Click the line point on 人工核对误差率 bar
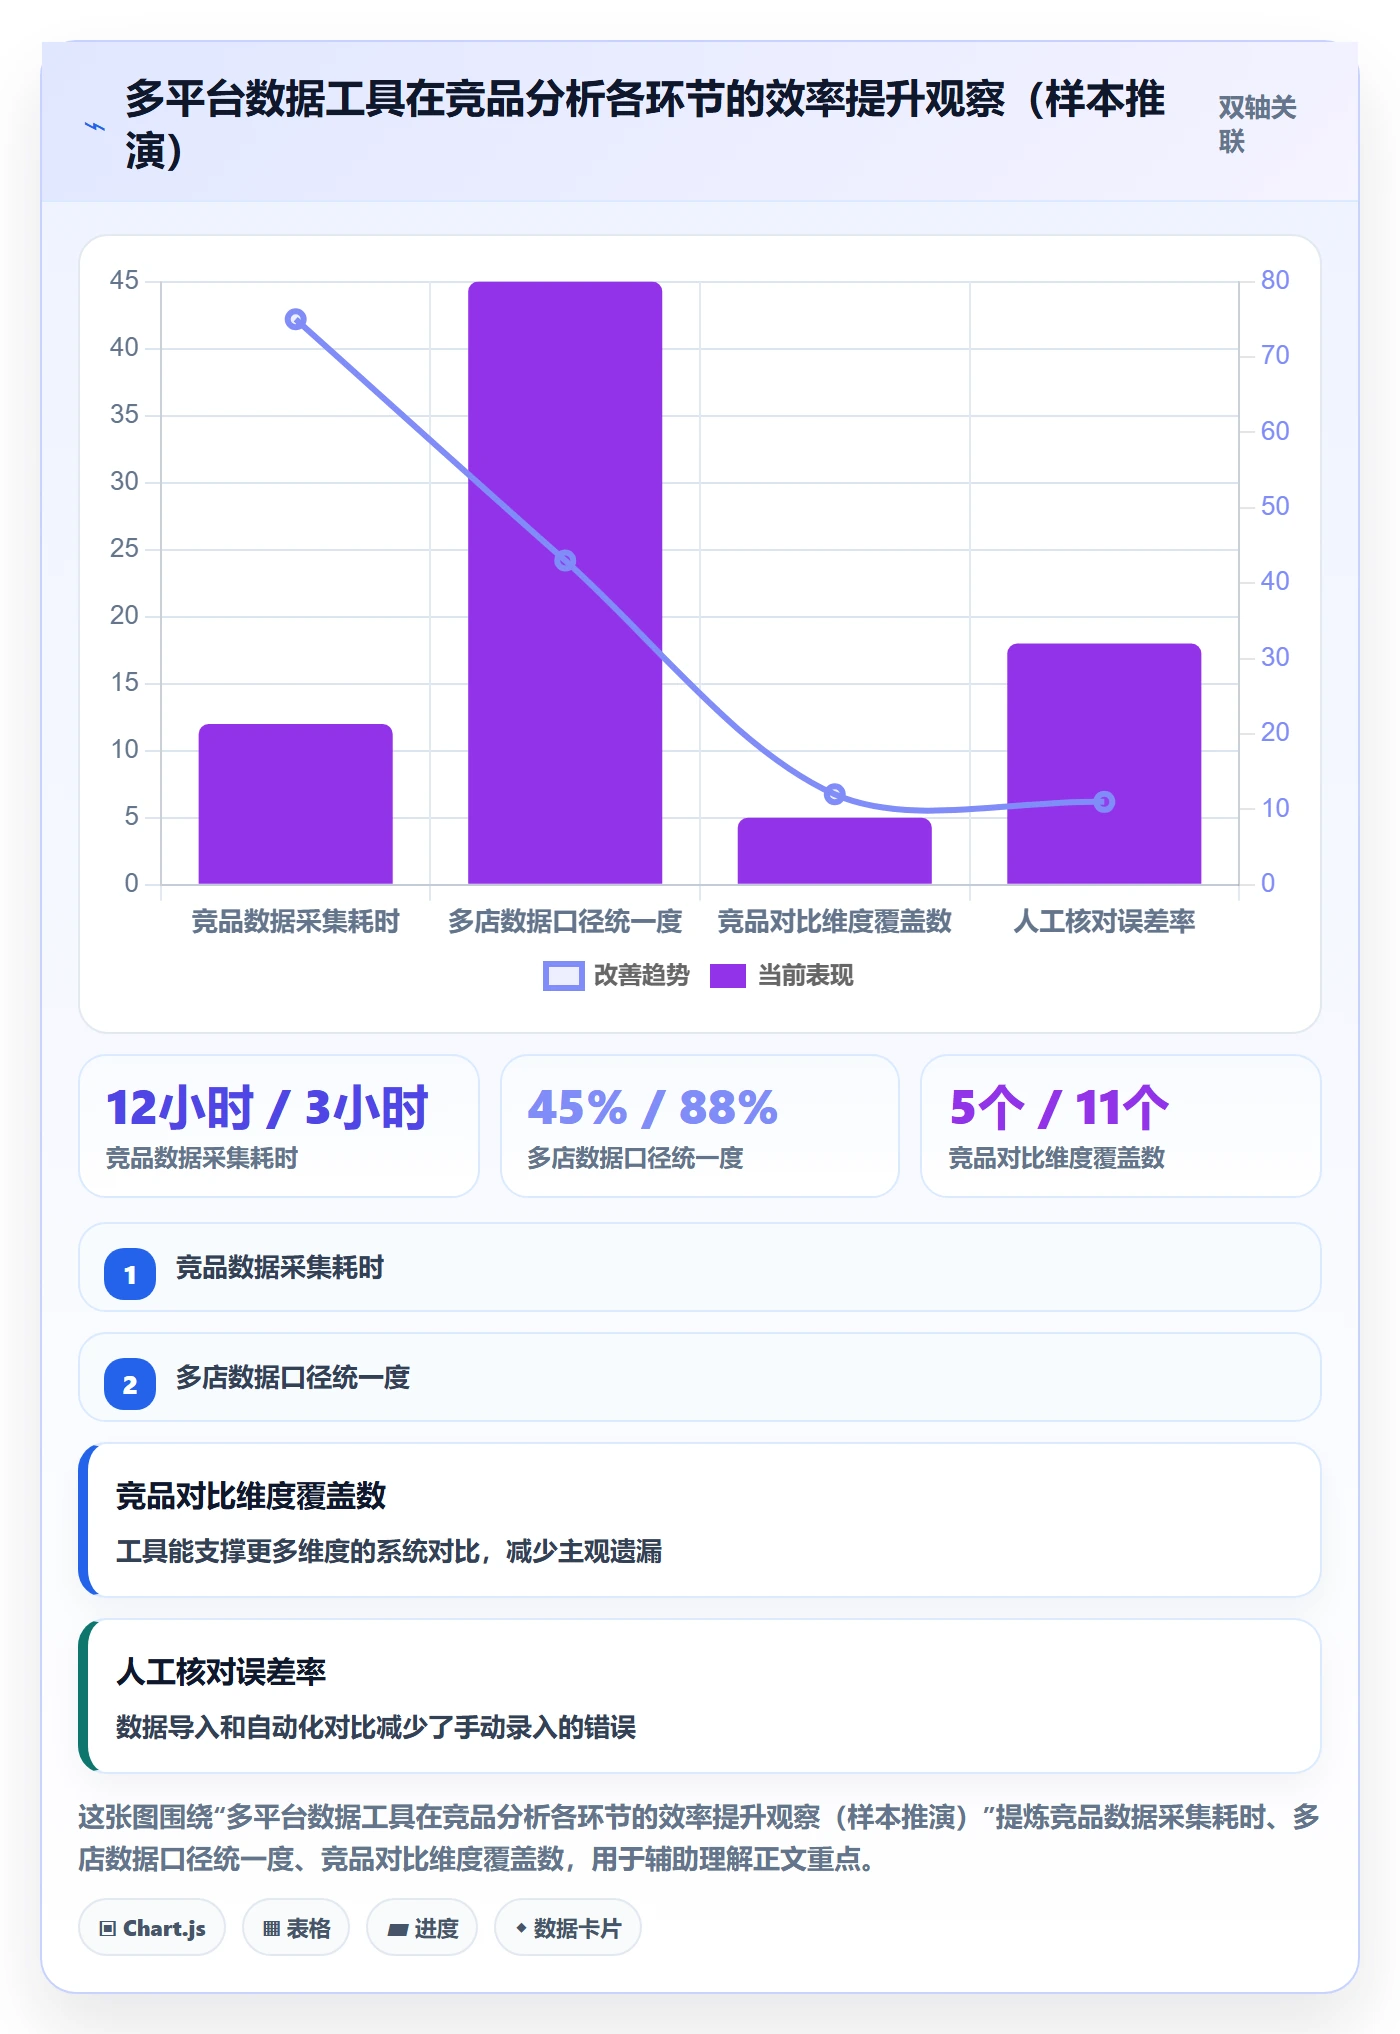This screenshot has height=2034, width=1400. 1104,802
